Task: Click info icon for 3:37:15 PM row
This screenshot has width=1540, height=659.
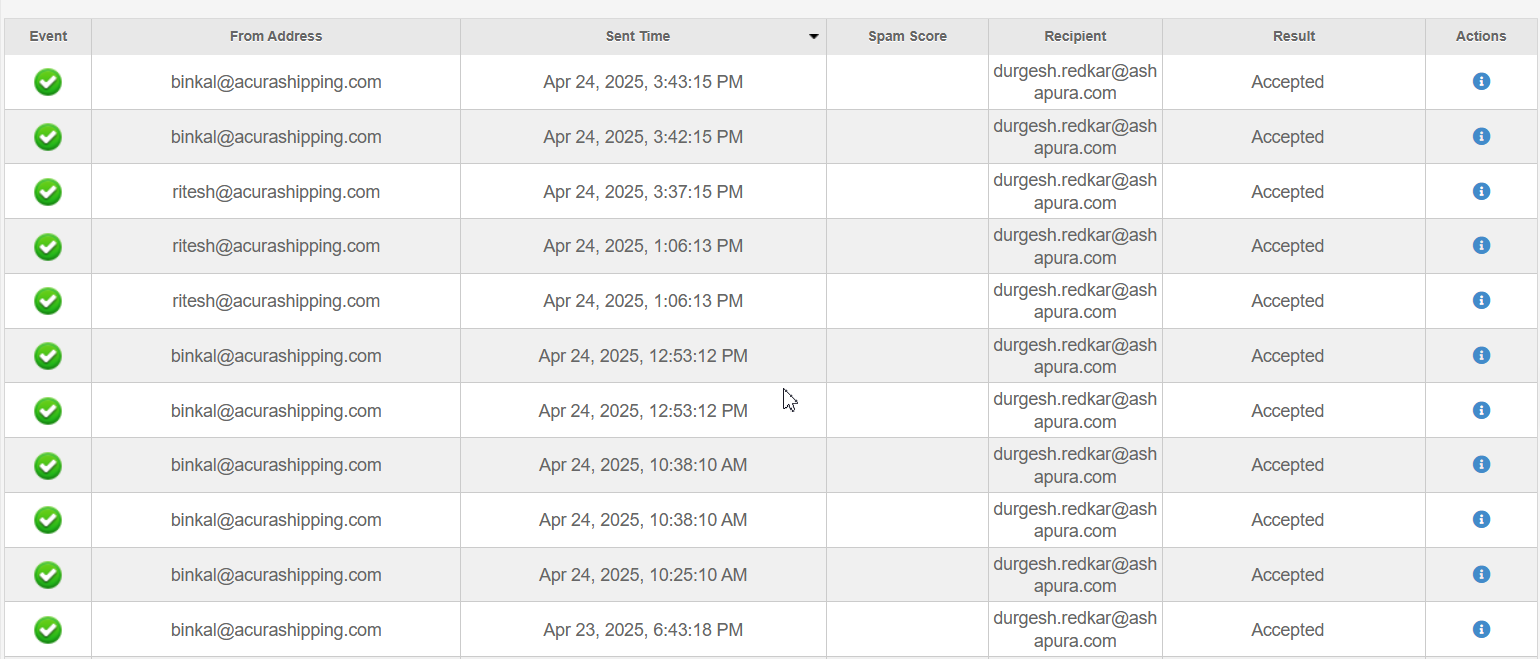Action: point(1481,191)
